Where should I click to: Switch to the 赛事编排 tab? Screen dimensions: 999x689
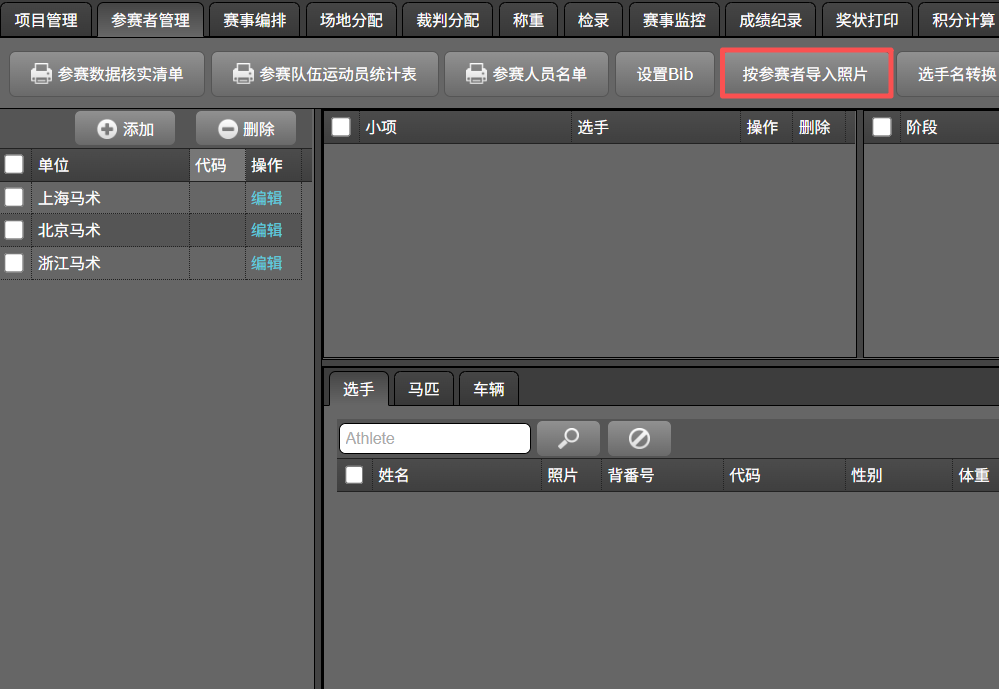coord(254,20)
